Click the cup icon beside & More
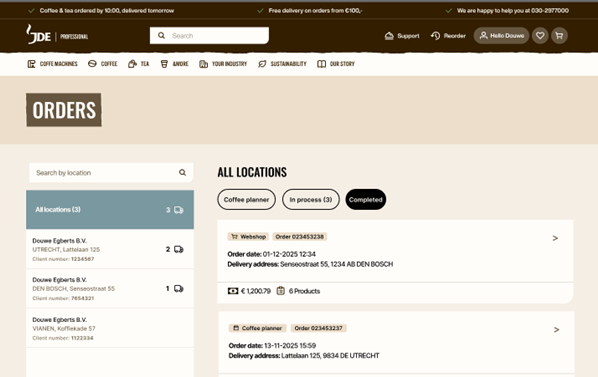This screenshot has height=377, width=598. click(x=164, y=64)
